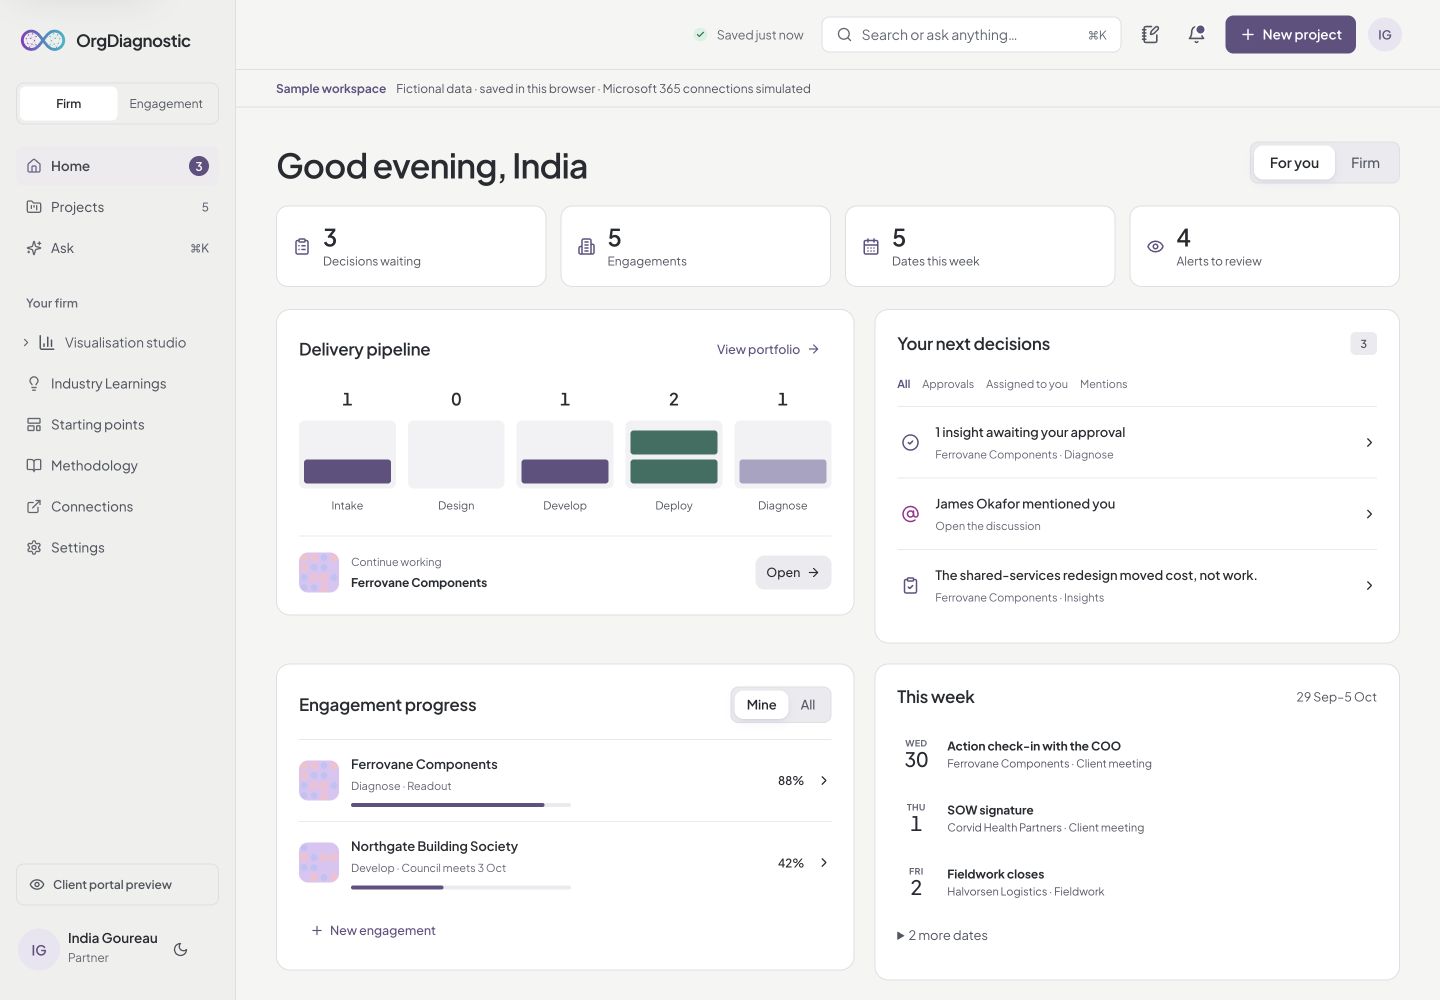This screenshot has height=1000, width=1440.
Task: Click the Ferrovane Components thumbnail under Continue working
Action: pyautogui.click(x=319, y=572)
